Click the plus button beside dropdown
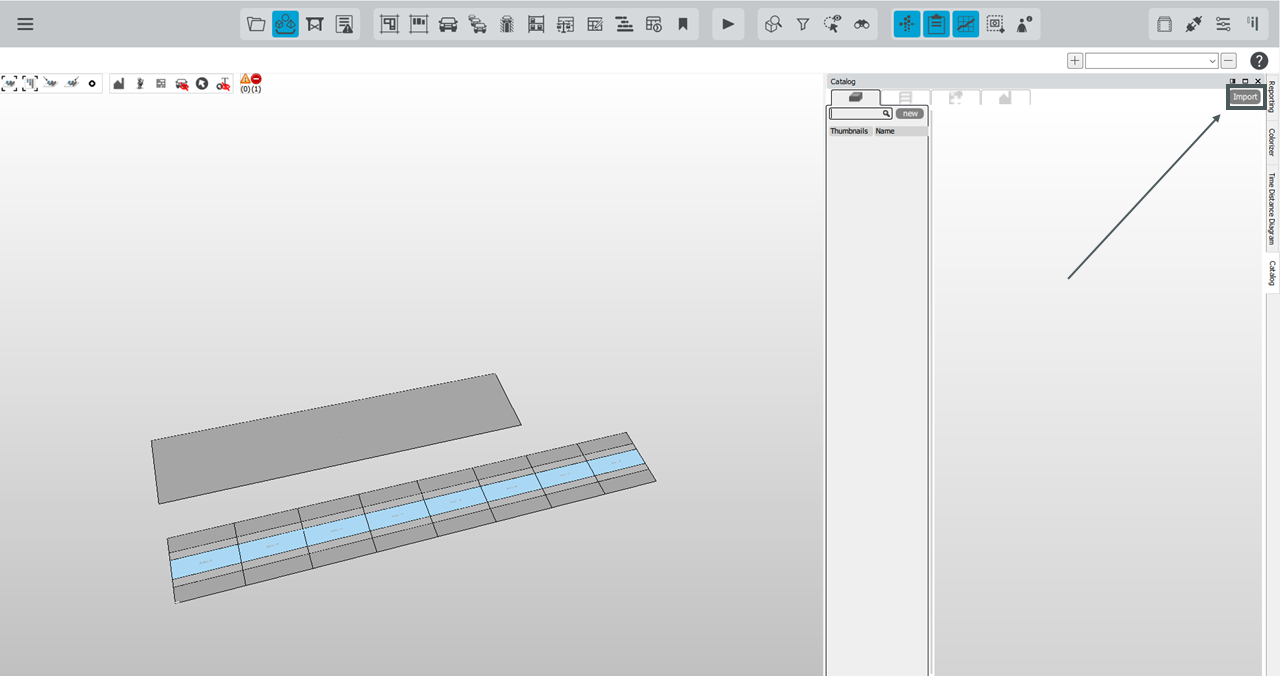This screenshot has width=1280, height=676. [x=1075, y=61]
